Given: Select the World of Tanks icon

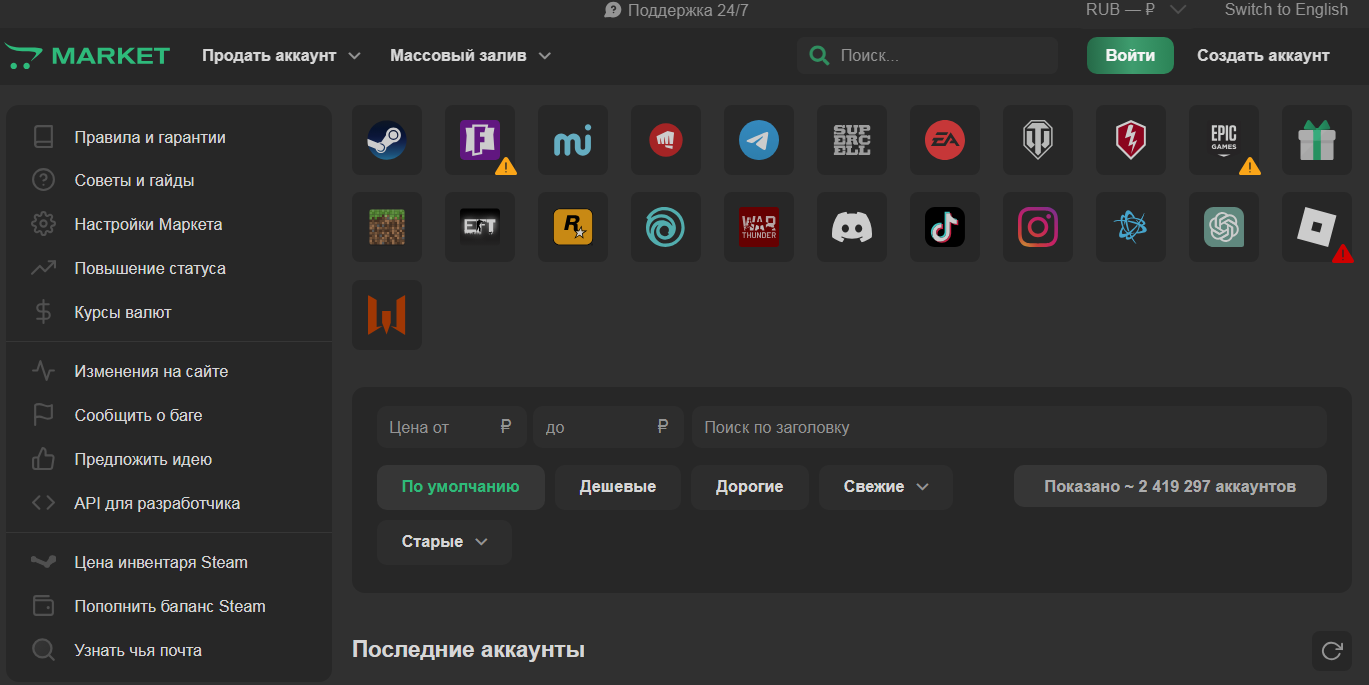Looking at the screenshot, I should 1038,140.
